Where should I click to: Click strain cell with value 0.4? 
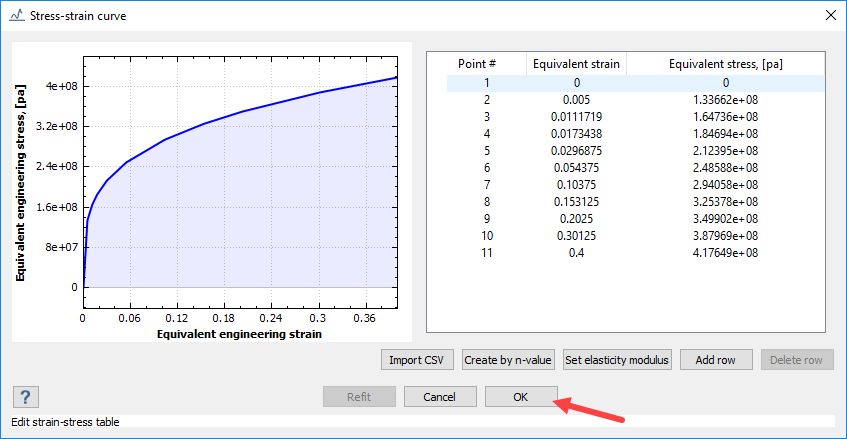pyautogui.click(x=576, y=253)
